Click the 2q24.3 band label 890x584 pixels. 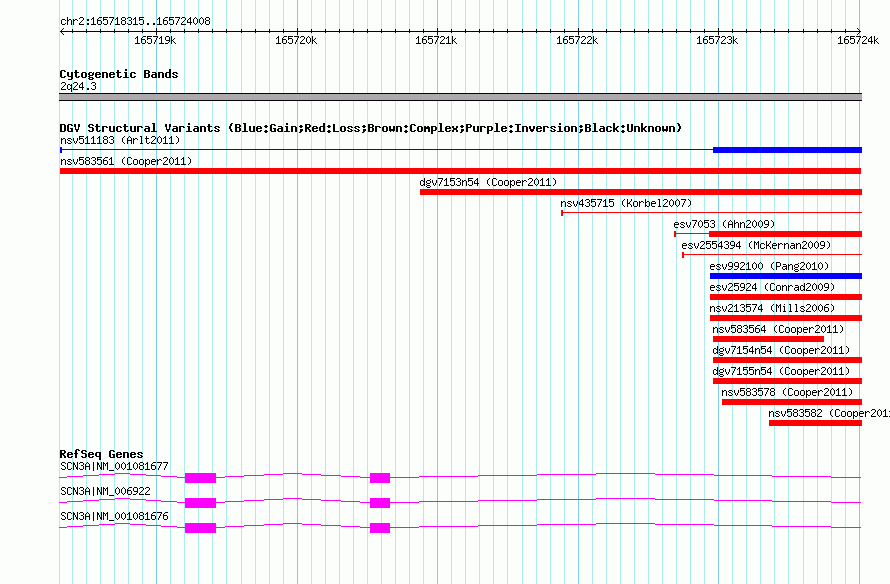[78, 86]
